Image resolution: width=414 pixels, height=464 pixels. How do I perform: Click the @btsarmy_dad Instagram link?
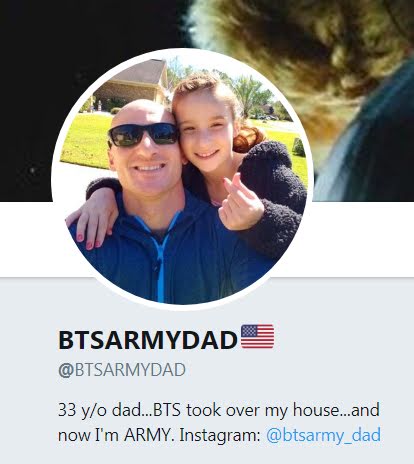(323, 435)
